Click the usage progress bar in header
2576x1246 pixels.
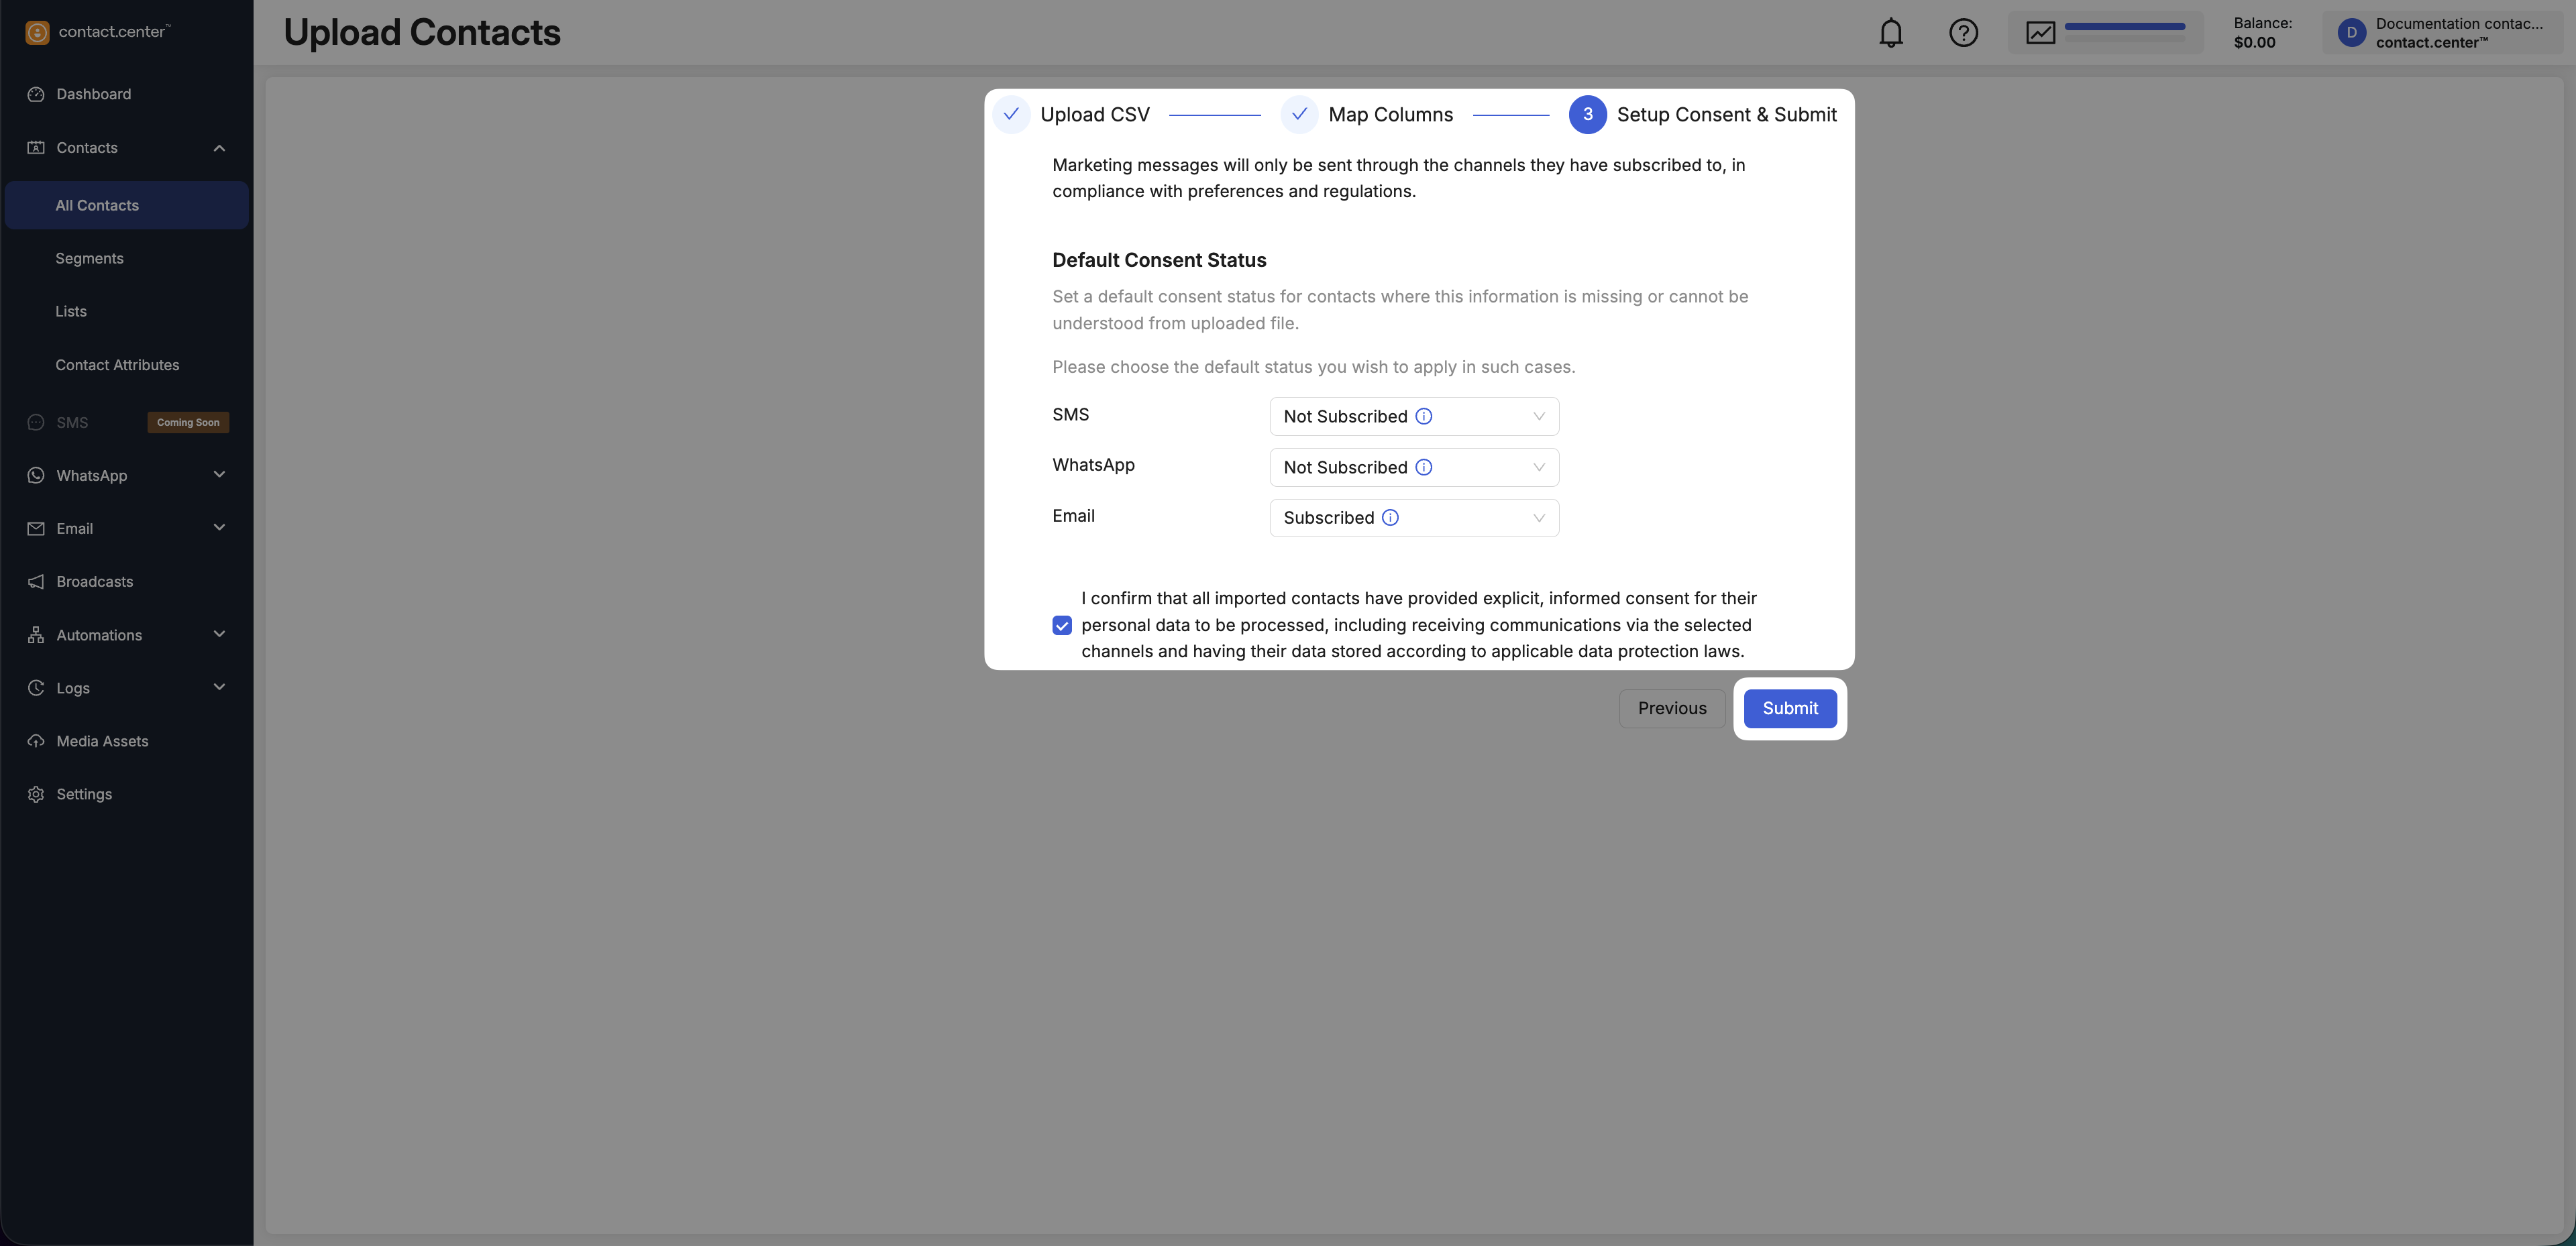(2124, 27)
